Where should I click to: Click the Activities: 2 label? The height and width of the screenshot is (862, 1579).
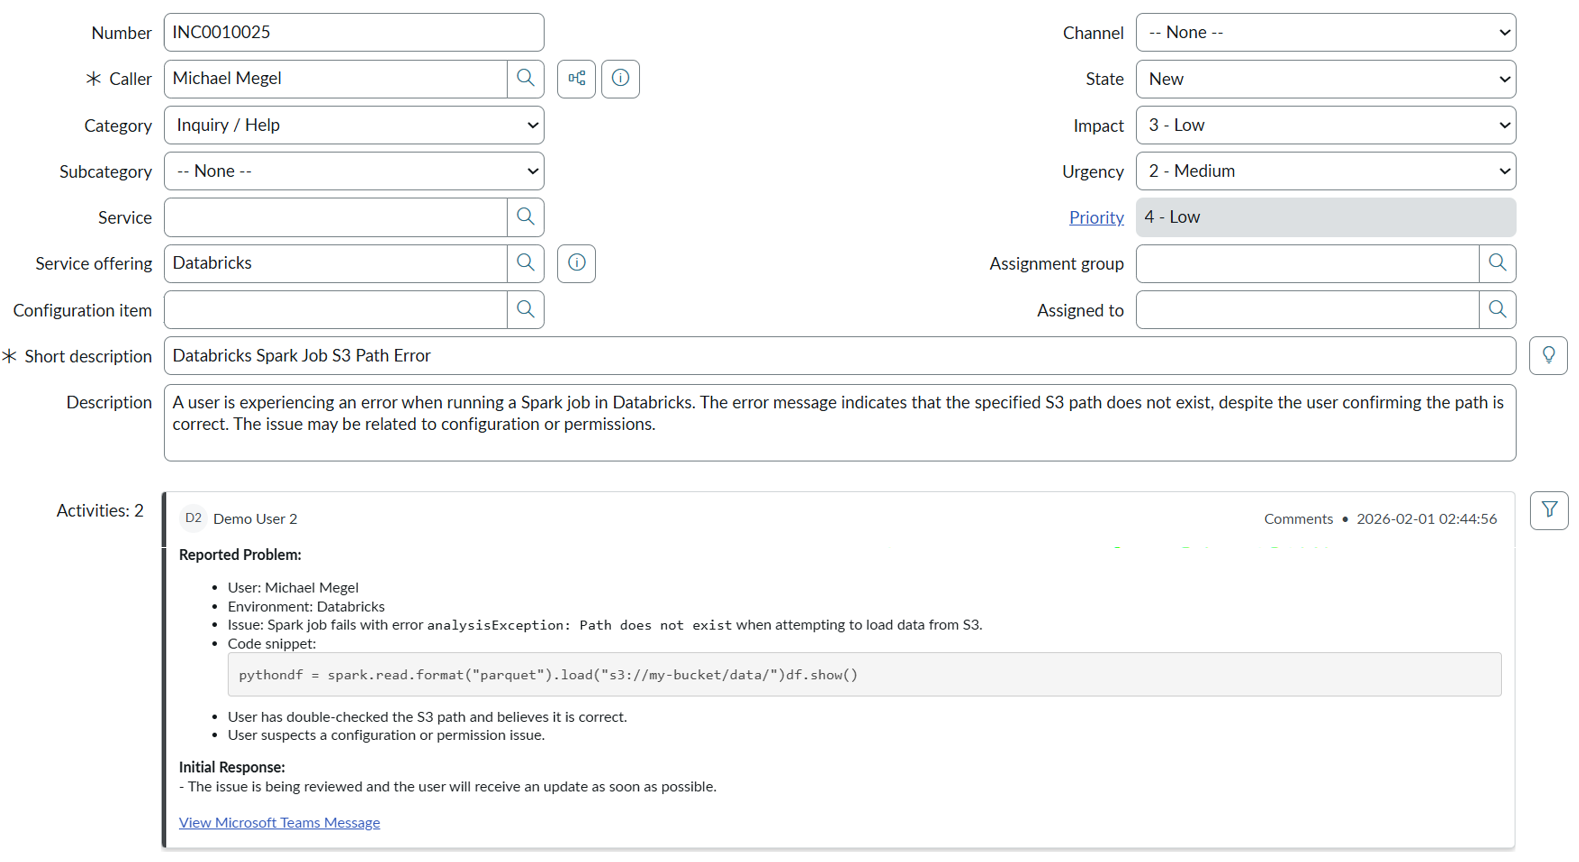(100, 511)
